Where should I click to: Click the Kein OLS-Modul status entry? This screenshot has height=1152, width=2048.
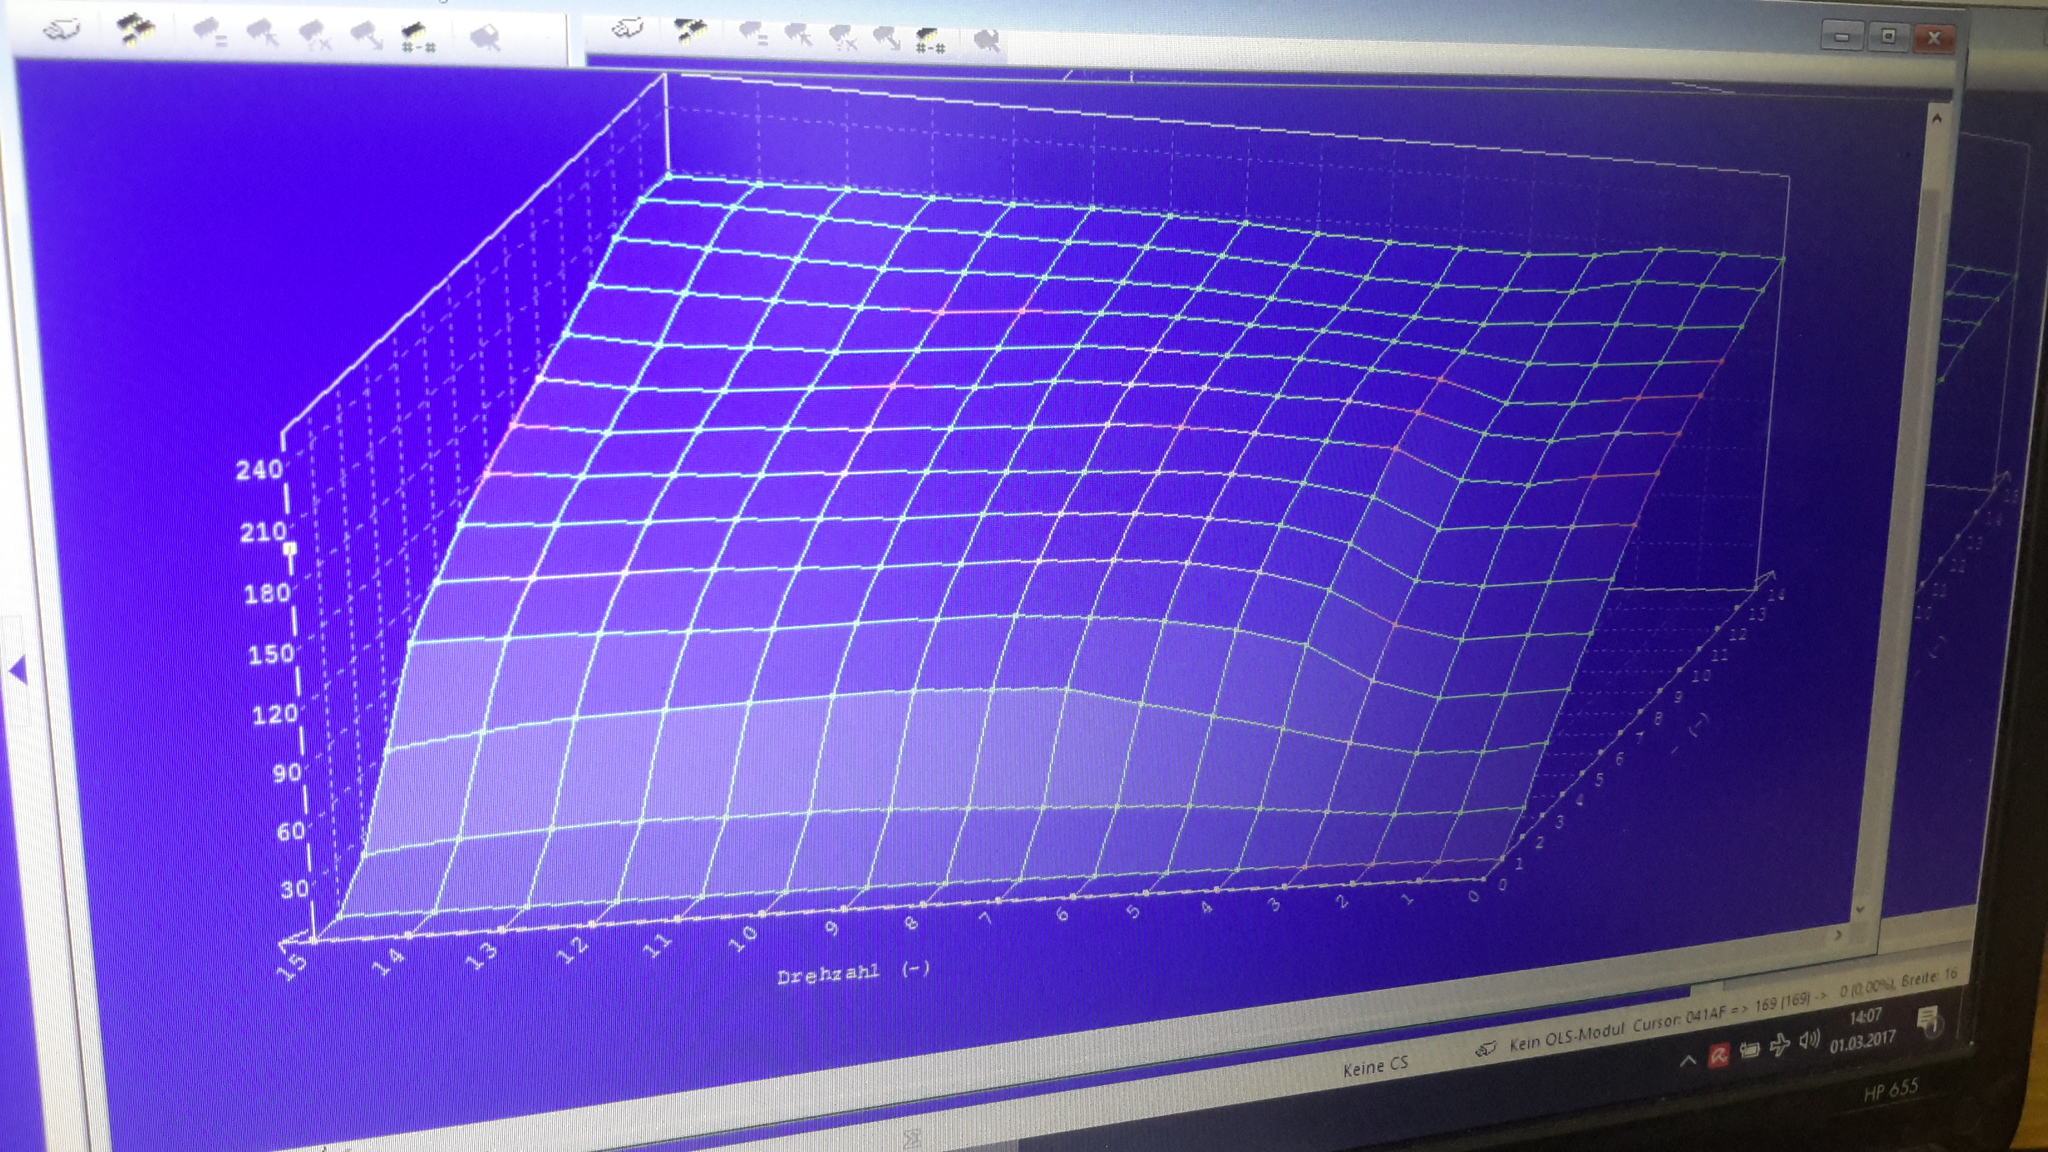coord(1566,1037)
